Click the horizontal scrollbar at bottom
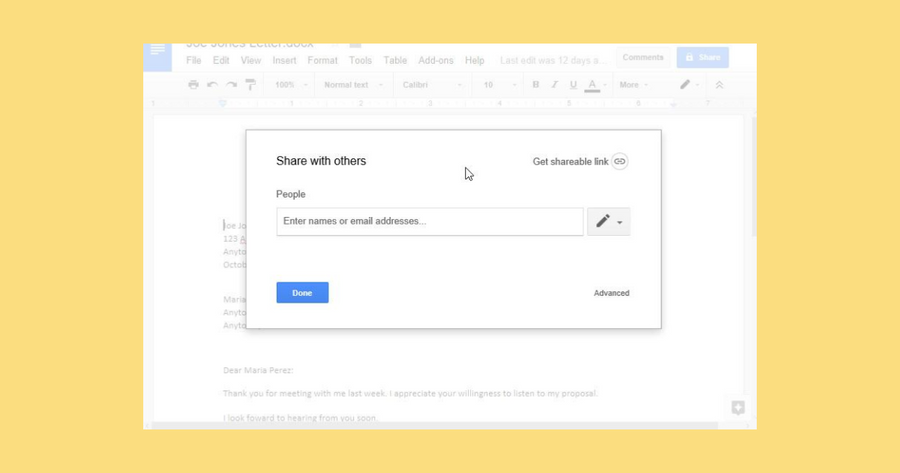The width and height of the screenshot is (900, 473). tap(435, 426)
